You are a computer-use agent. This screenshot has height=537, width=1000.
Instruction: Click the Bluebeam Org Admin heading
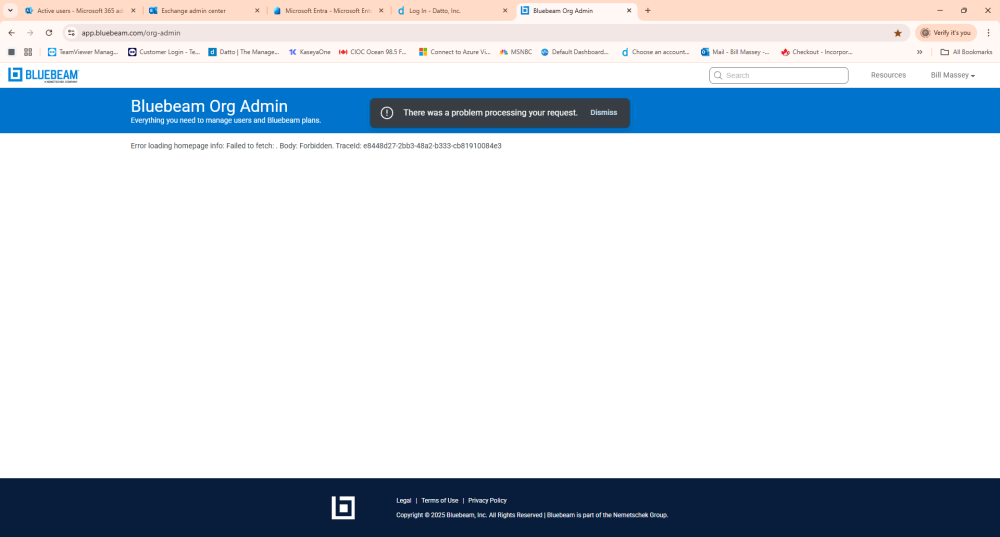click(x=209, y=106)
